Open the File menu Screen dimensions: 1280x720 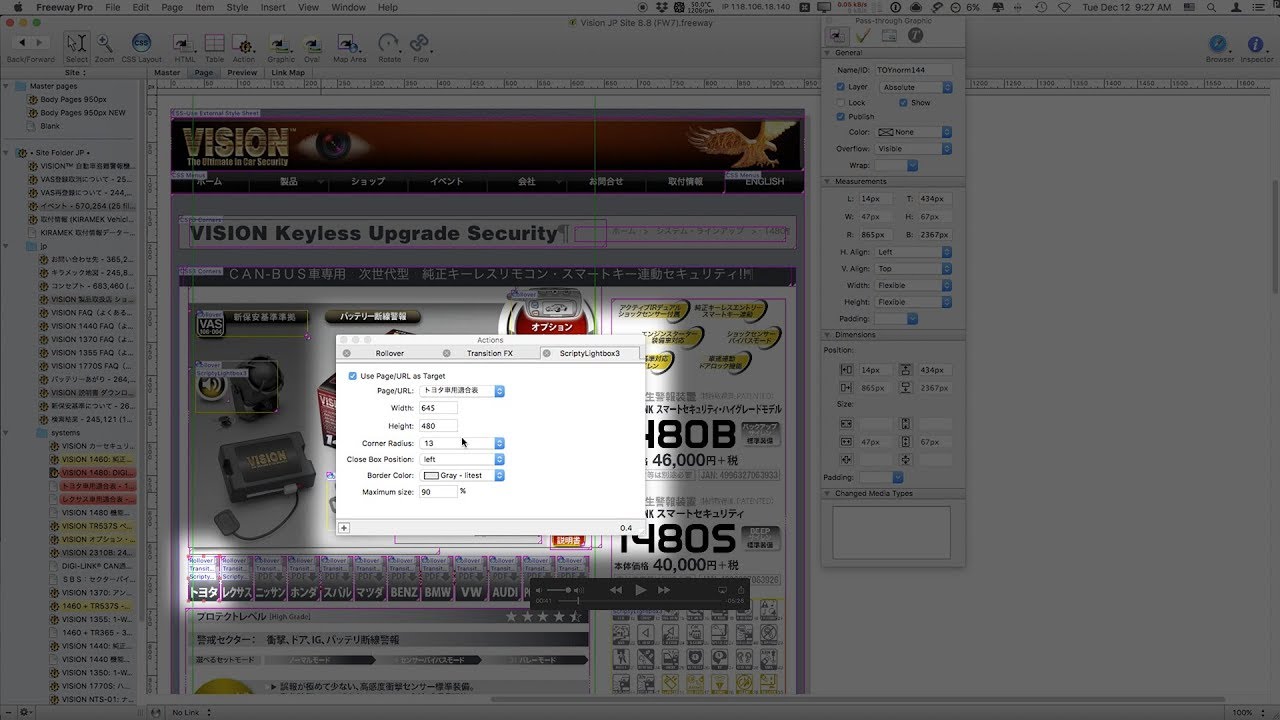tap(112, 7)
